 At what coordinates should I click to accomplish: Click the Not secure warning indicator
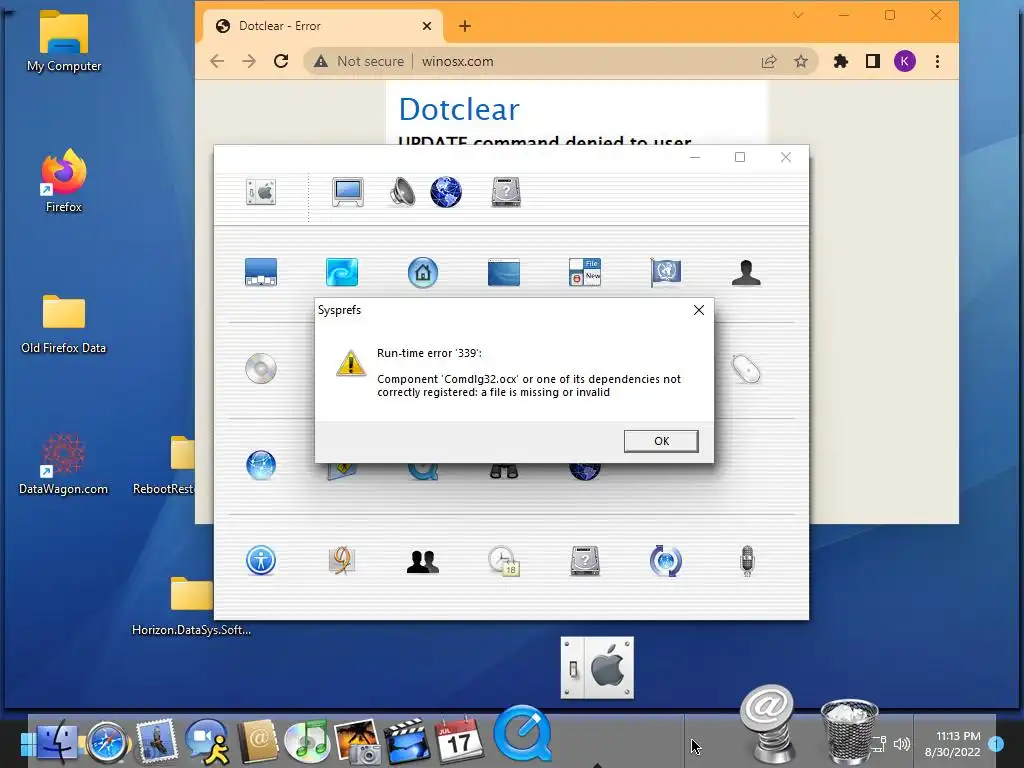(x=359, y=61)
